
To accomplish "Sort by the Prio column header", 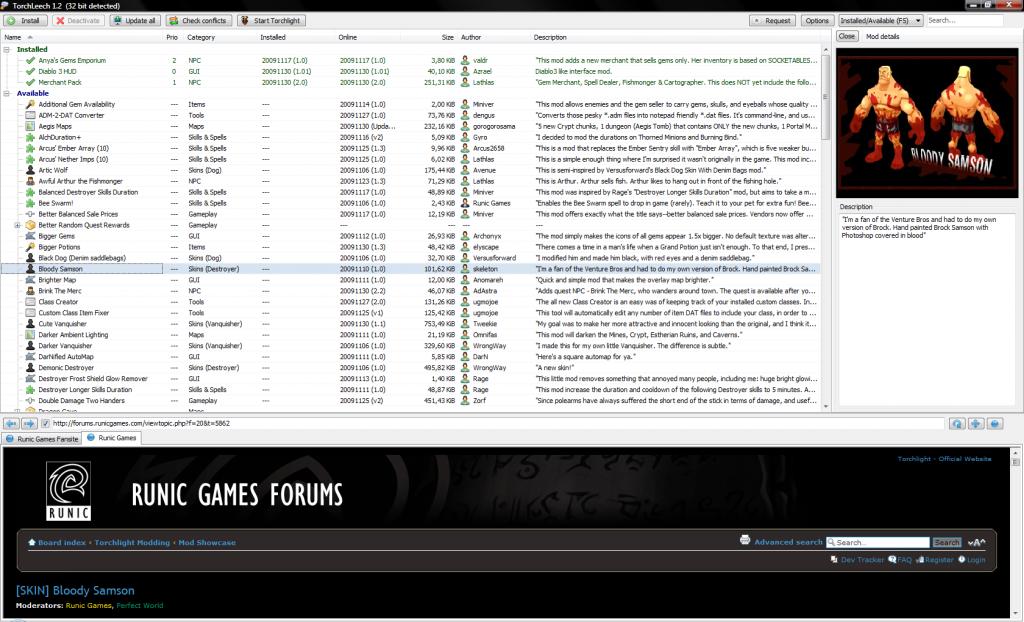I will click(x=172, y=37).
